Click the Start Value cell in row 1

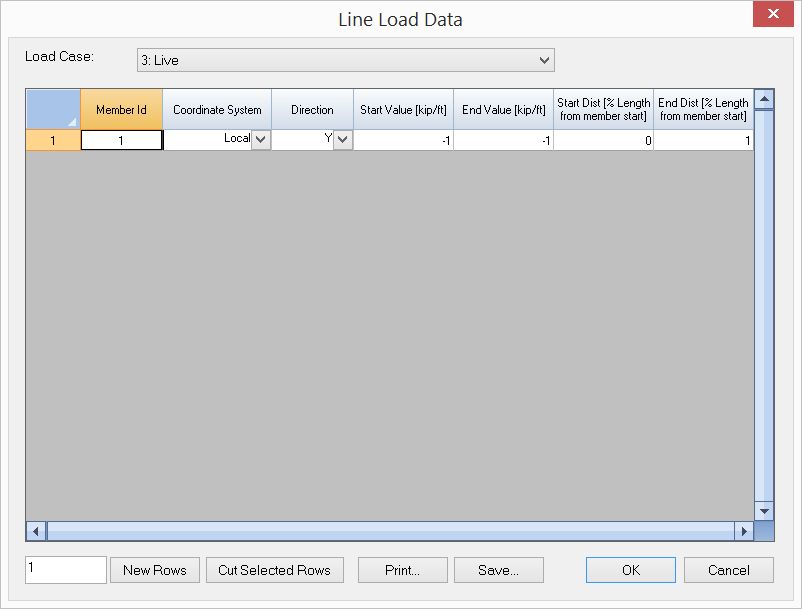tap(403, 141)
